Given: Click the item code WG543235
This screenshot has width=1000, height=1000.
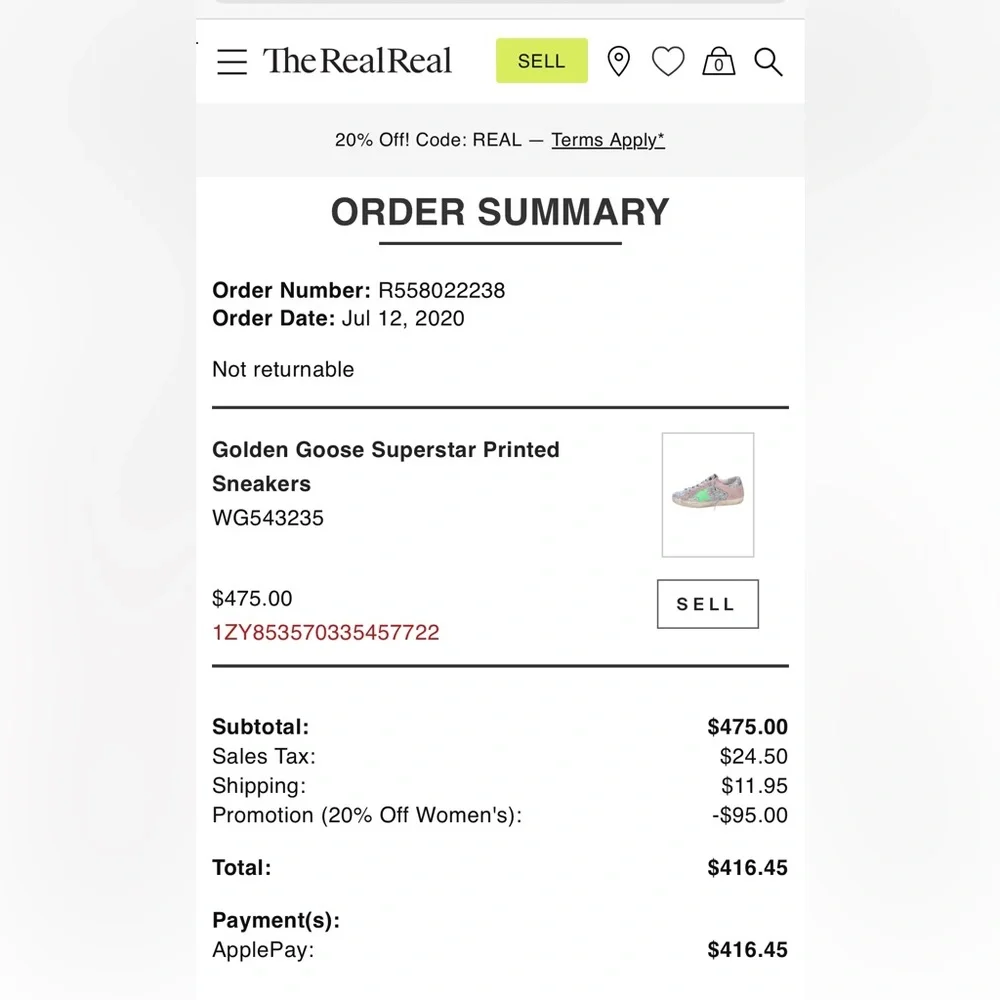Looking at the screenshot, I should click(268, 518).
